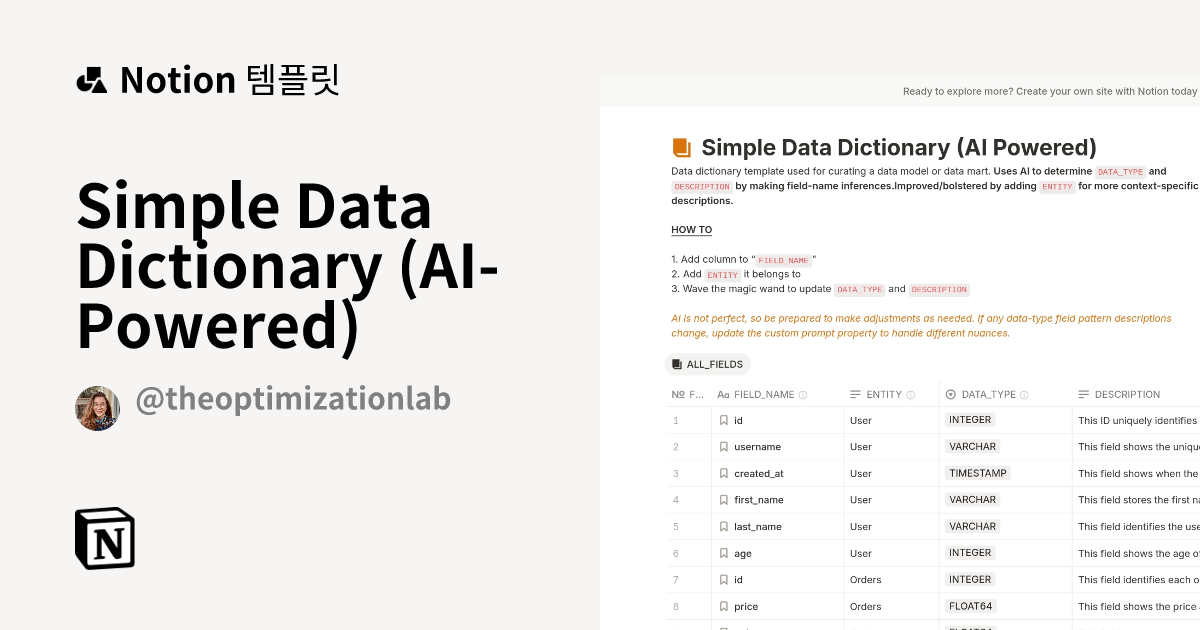Click the database icon on the ALL_FIELDS view
This screenshot has height=630, width=1200.
click(x=677, y=364)
